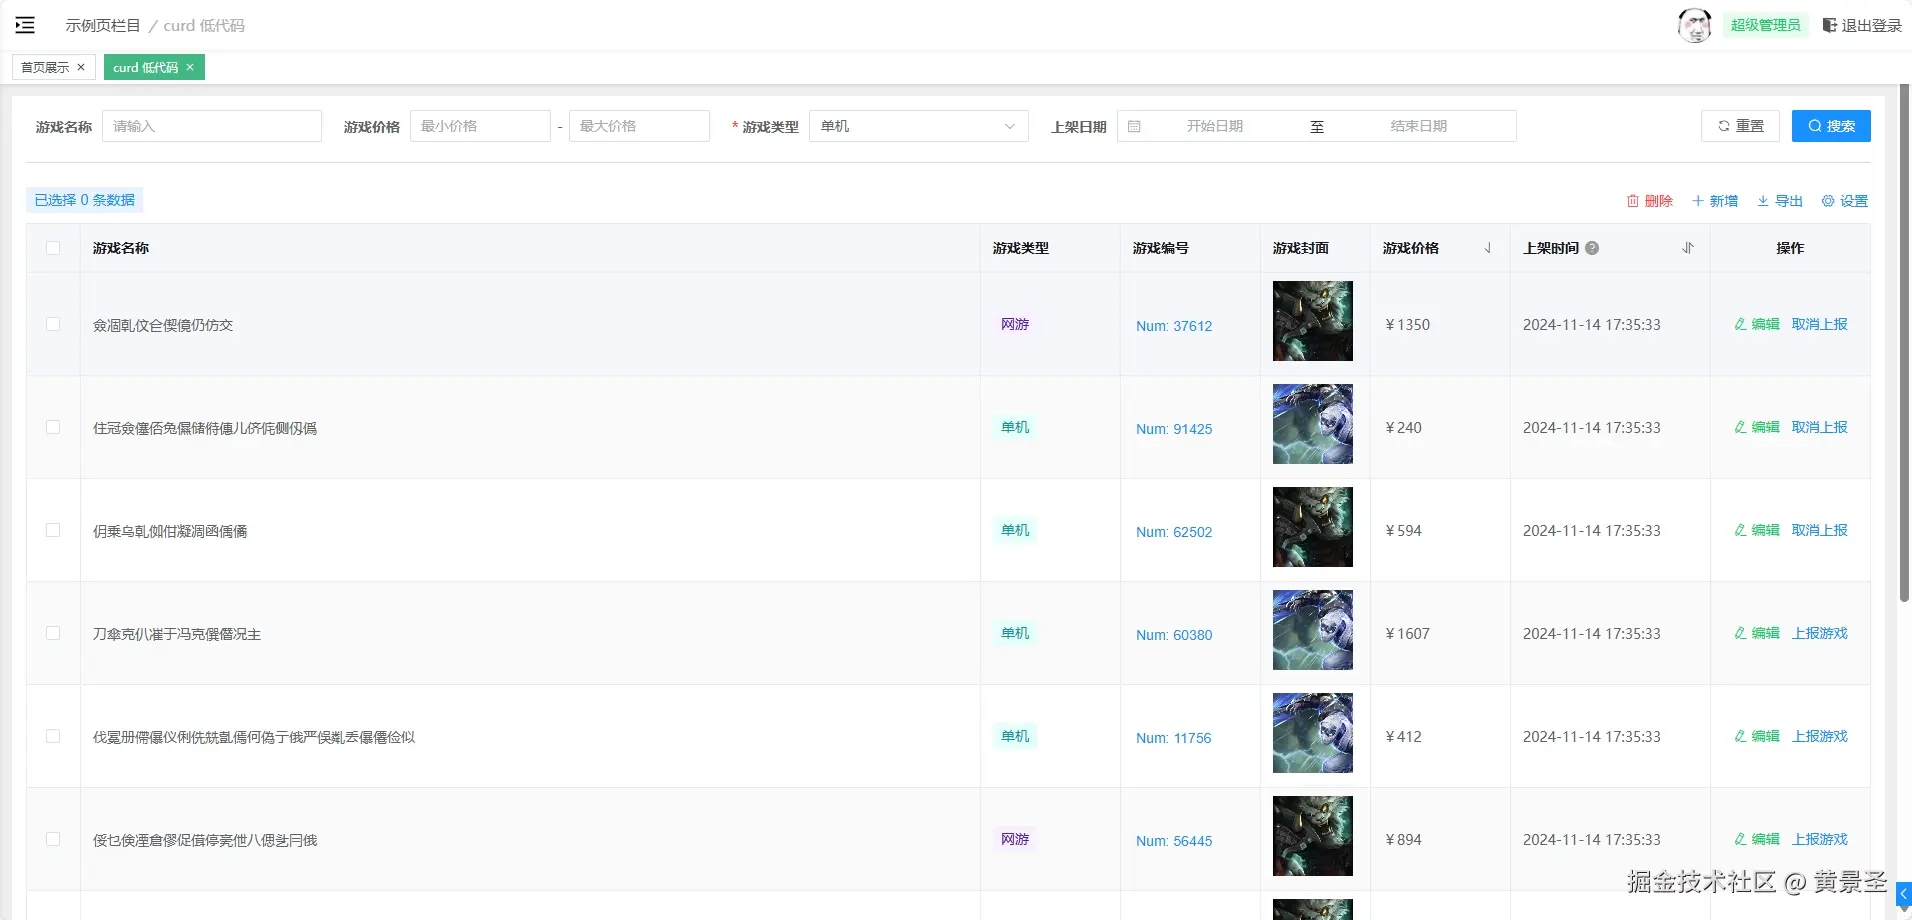Open the user avatar in the header
1912x920 pixels.
coord(1694,26)
